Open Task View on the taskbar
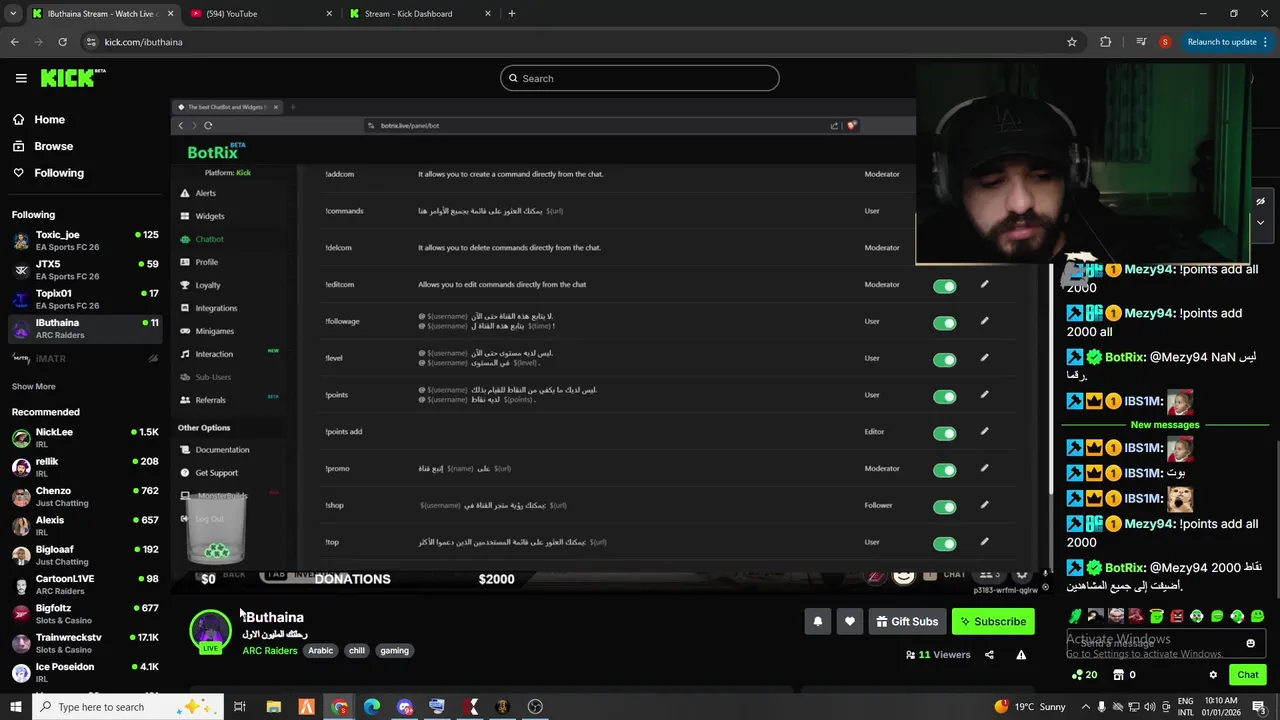This screenshot has width=1280, height=720. click(240, 707)
